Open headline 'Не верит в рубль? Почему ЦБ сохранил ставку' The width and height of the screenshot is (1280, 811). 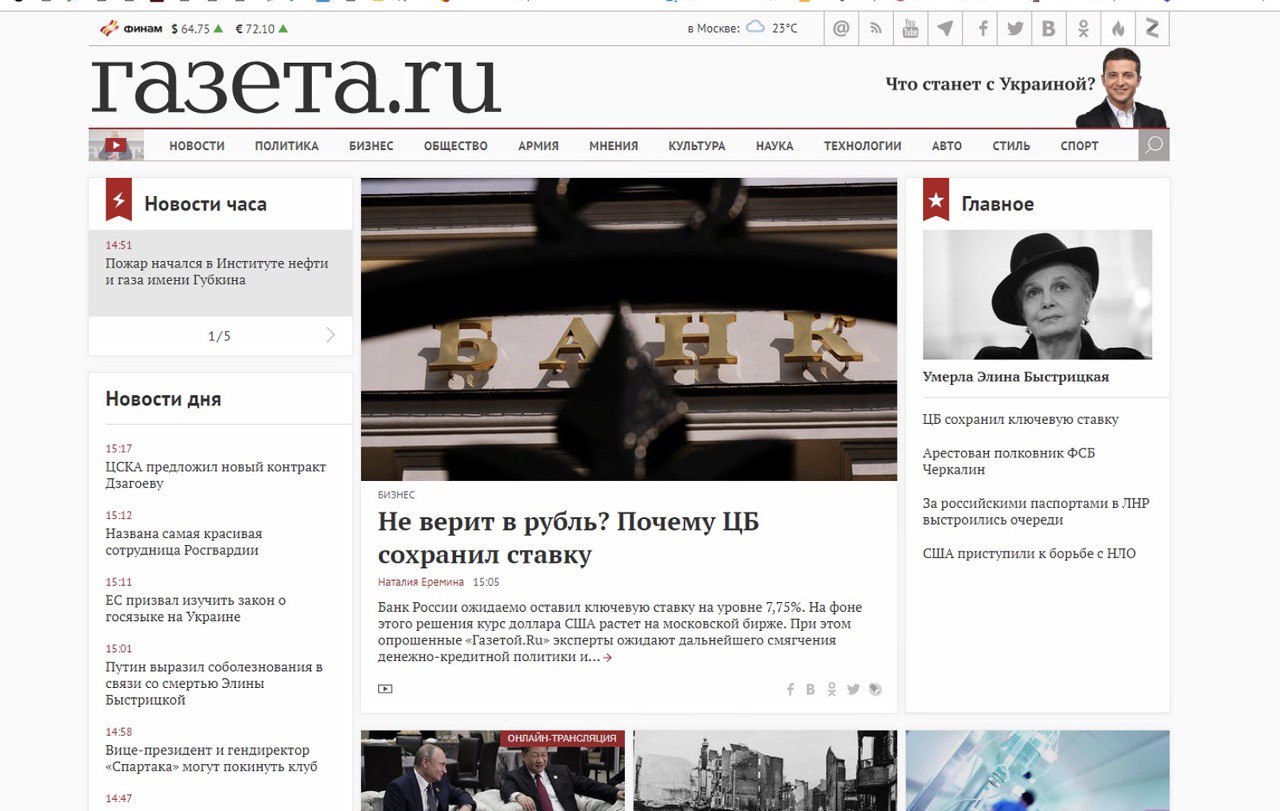pyautogui.click(x=569, y=538)
